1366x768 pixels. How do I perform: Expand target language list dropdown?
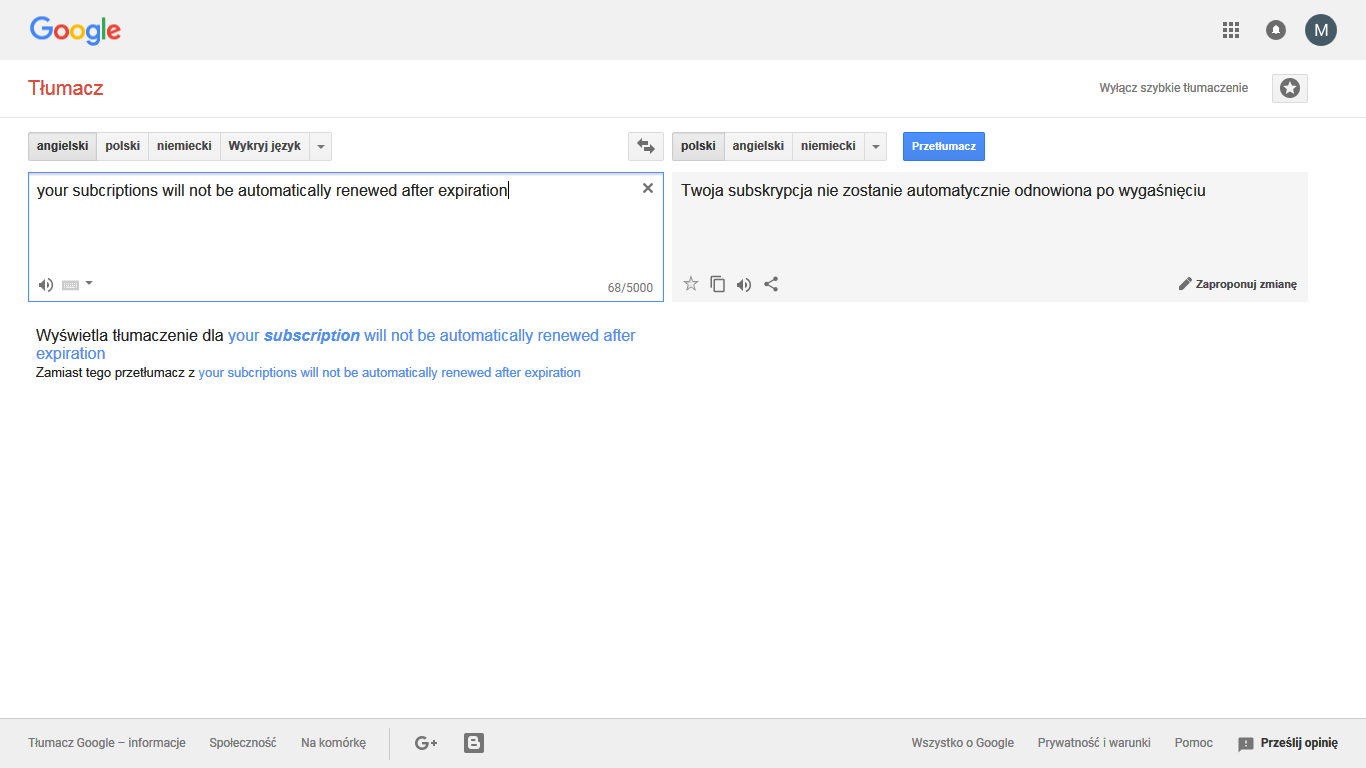tap(876, 146)
